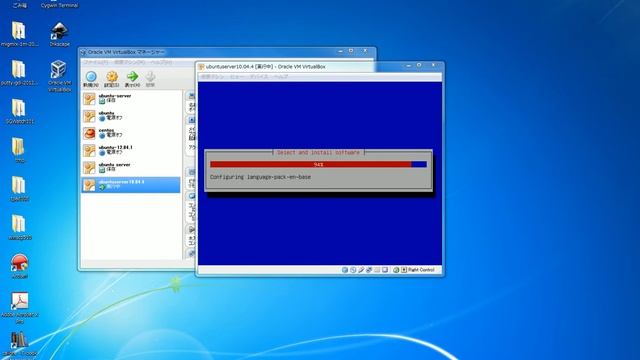Click USB devices icon in VM status bar
The image size is (640, 360).
coord(361,270)
